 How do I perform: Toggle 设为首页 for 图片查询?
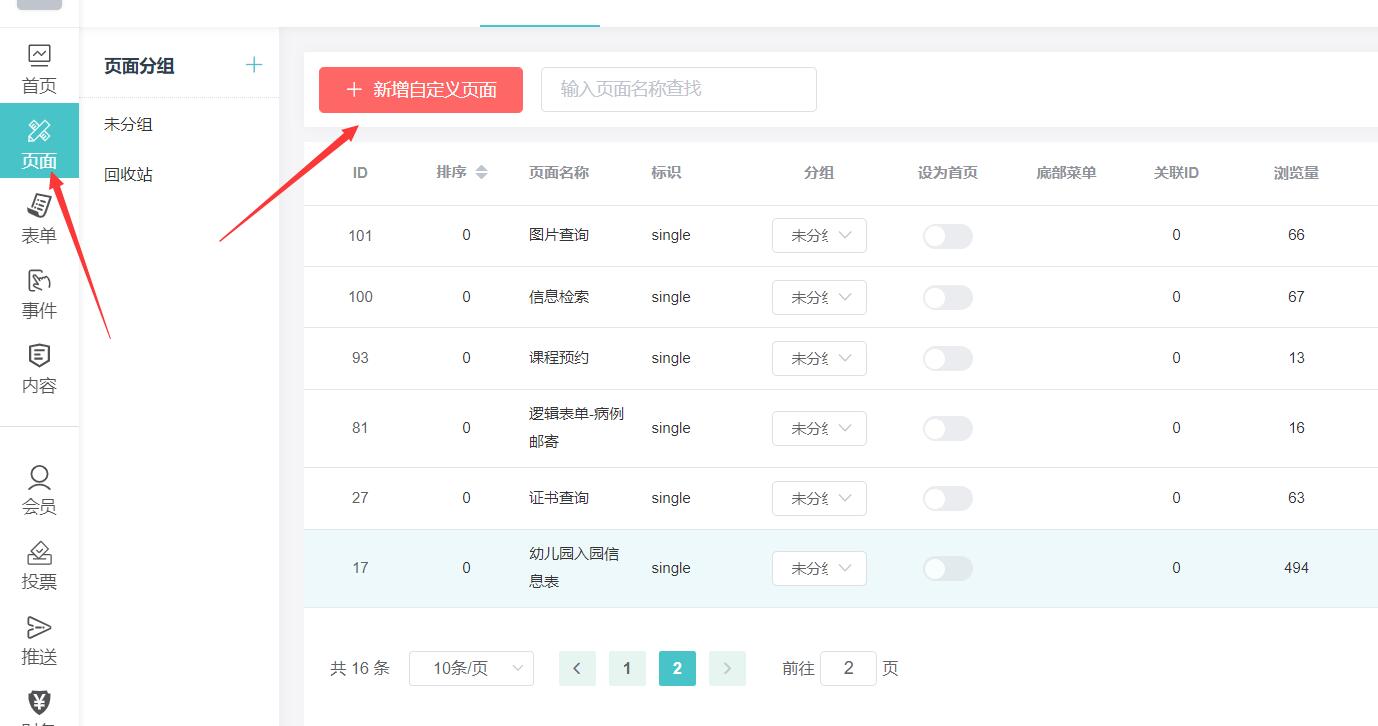pos(947,236)
